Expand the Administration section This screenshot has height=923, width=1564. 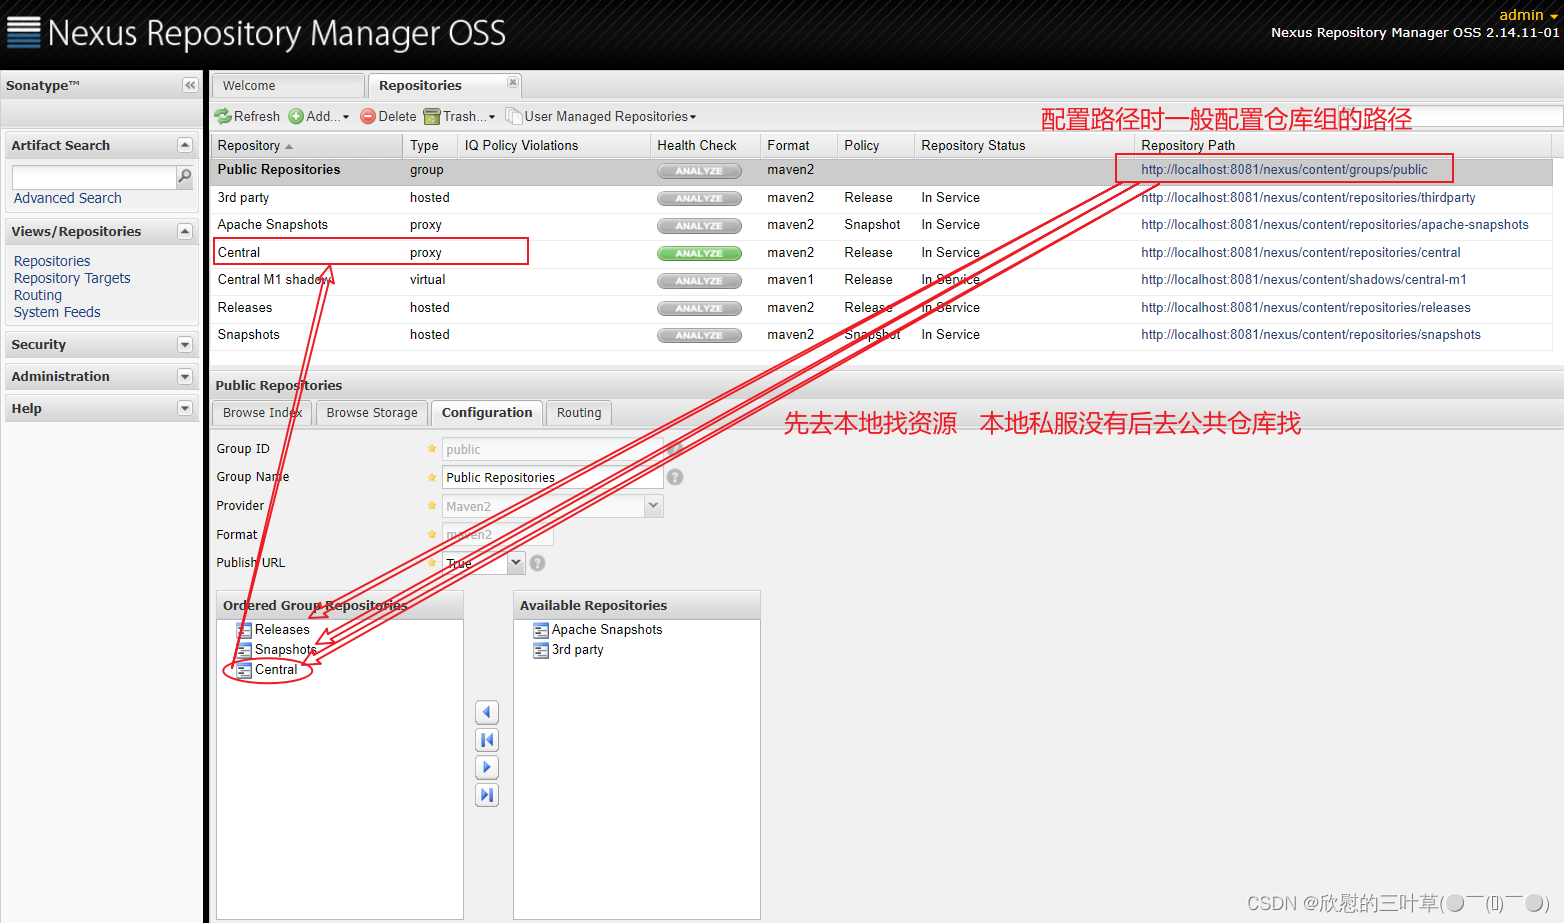(184, 376)
